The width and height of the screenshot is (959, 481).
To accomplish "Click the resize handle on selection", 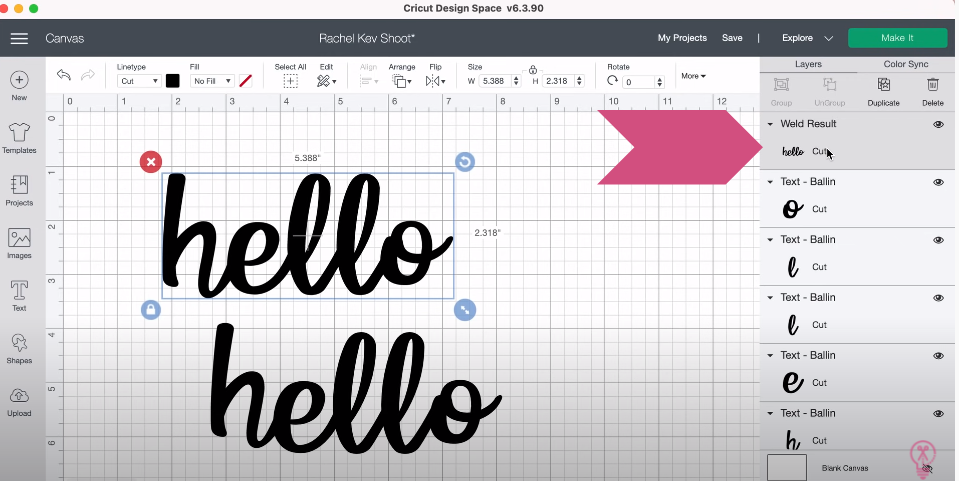I will pyautogui.click(x=465, y=310).
